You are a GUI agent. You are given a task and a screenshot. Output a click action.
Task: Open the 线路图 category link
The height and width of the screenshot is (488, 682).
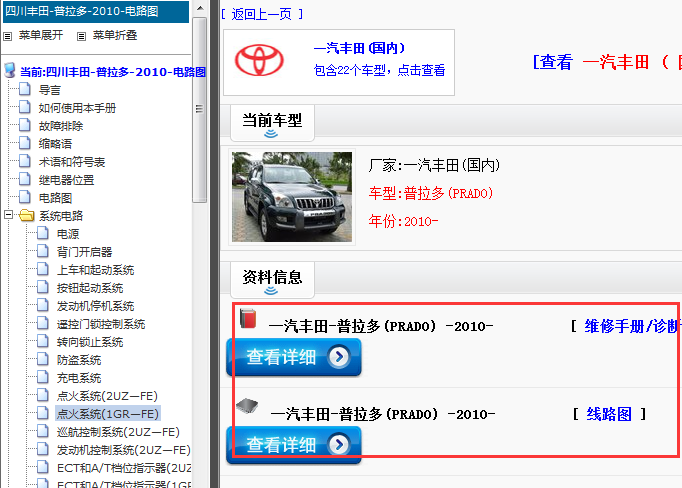point(609,414)
